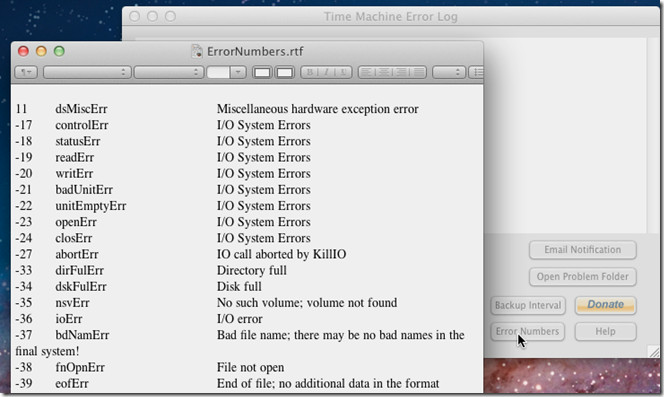664x397 pixels.
Task: Click the font size field
Action: [218, 72]
